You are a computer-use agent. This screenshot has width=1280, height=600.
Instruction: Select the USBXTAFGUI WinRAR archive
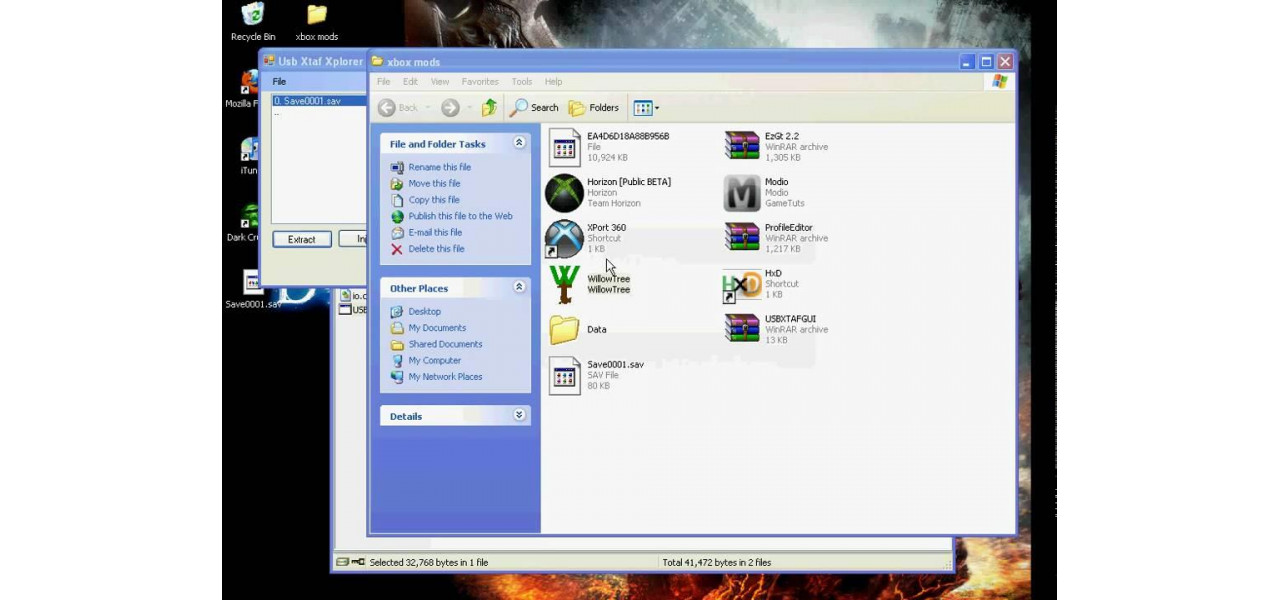click(x=742, y=329)
